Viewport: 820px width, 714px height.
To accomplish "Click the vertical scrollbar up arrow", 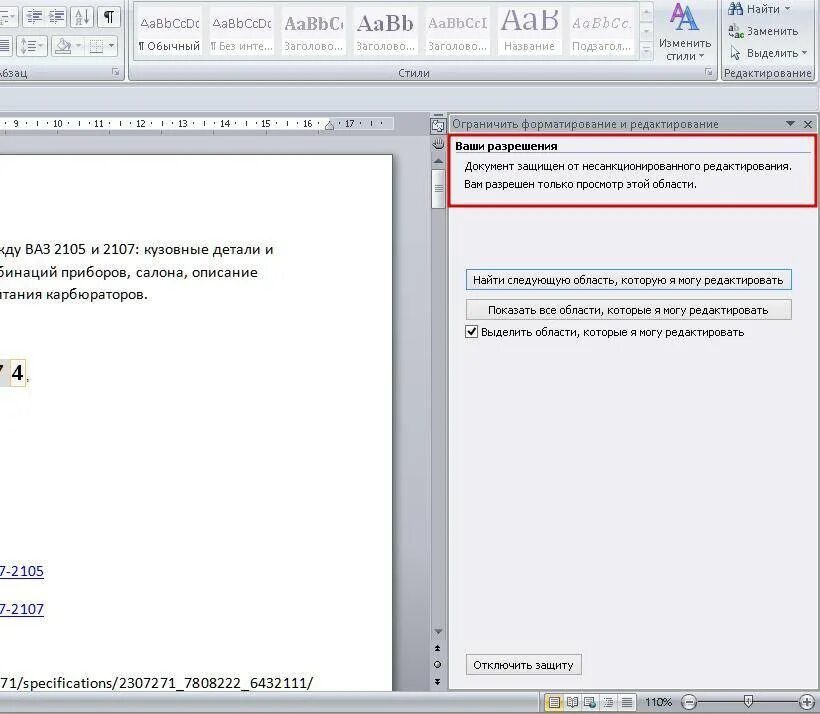I will click(x=438, y=161).
